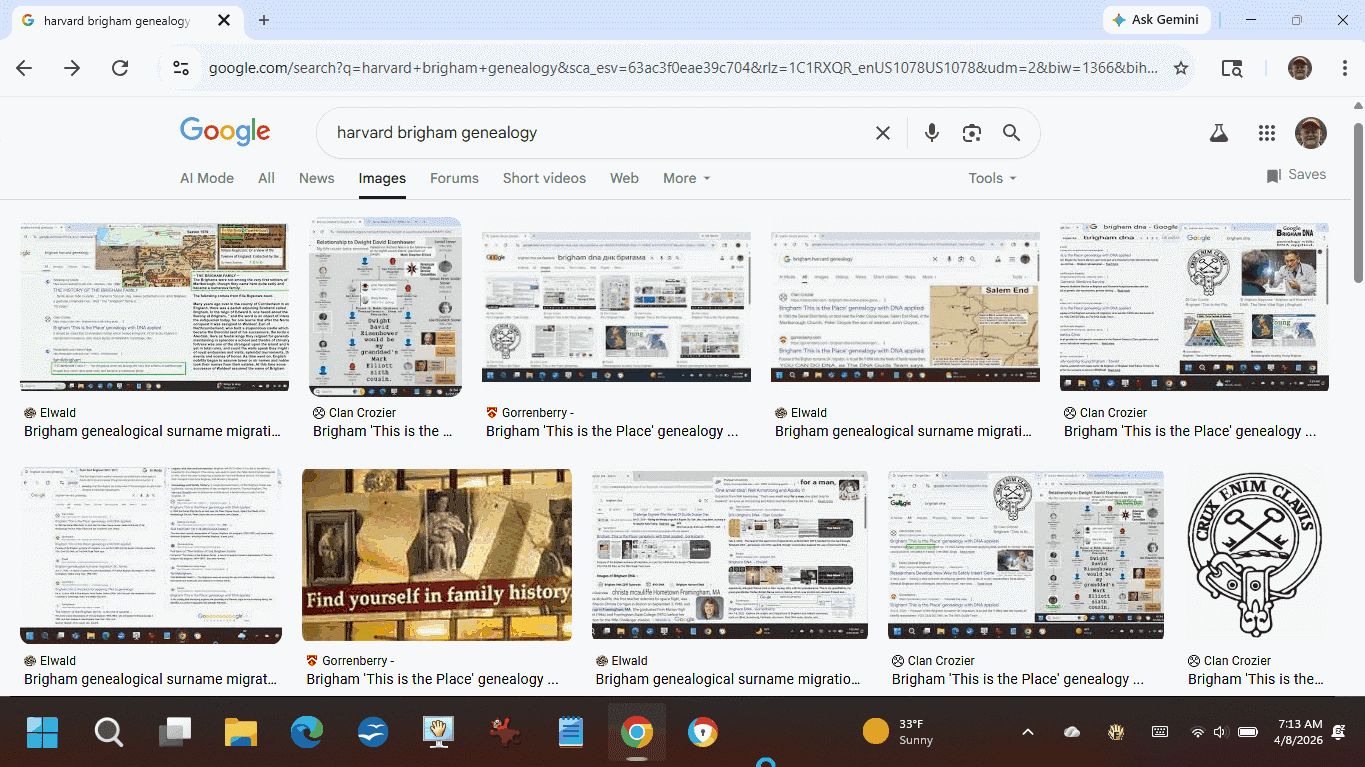The width and height of the screenshot is (1365, 767).
Task: Click the magnifier search submit icon
Action: point(1011,133)
